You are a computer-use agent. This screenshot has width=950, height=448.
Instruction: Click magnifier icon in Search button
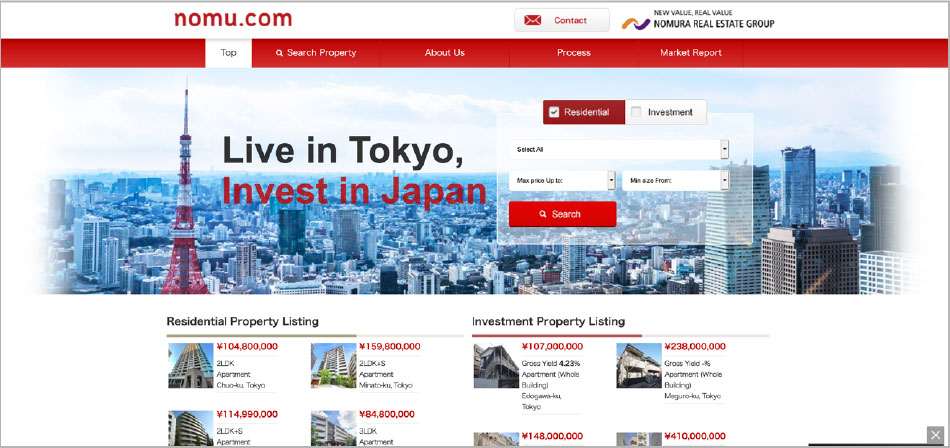[543, 215]
